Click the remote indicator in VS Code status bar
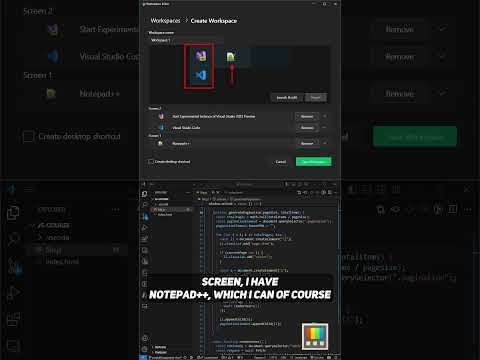 (x=143, y=357)
